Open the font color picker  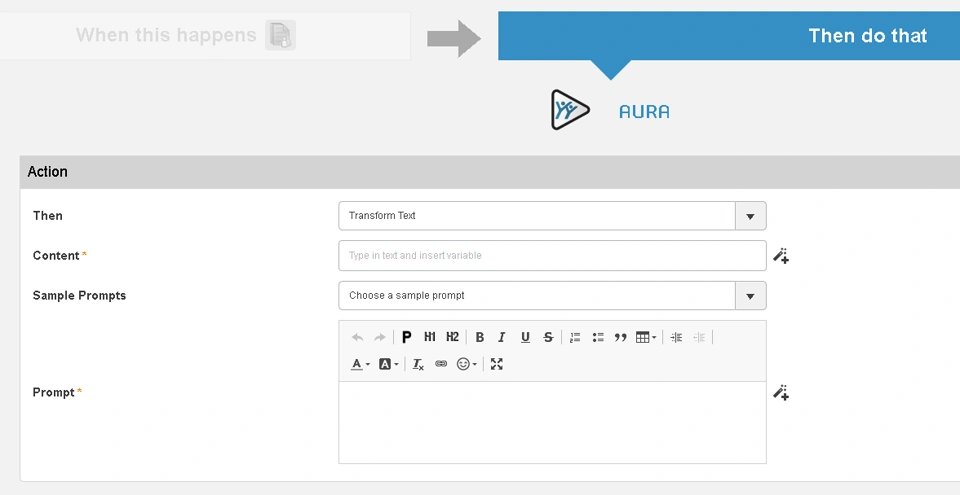tap(360, 364)
